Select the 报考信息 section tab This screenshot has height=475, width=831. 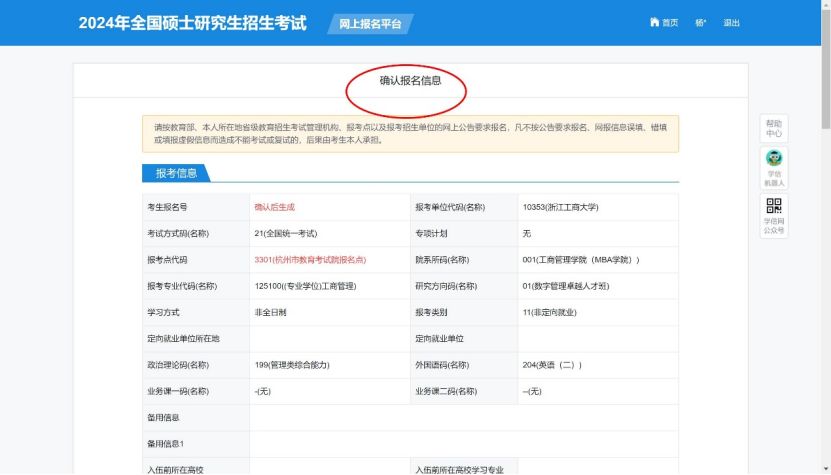tap(176, 173)
